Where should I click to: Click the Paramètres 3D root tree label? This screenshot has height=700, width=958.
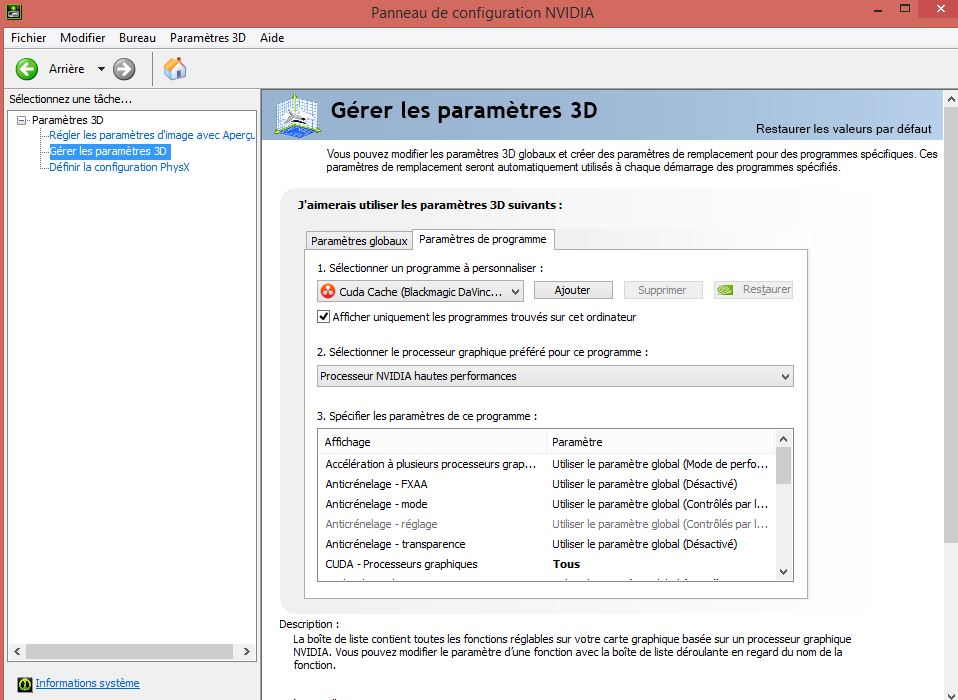(x=68, y=120)
